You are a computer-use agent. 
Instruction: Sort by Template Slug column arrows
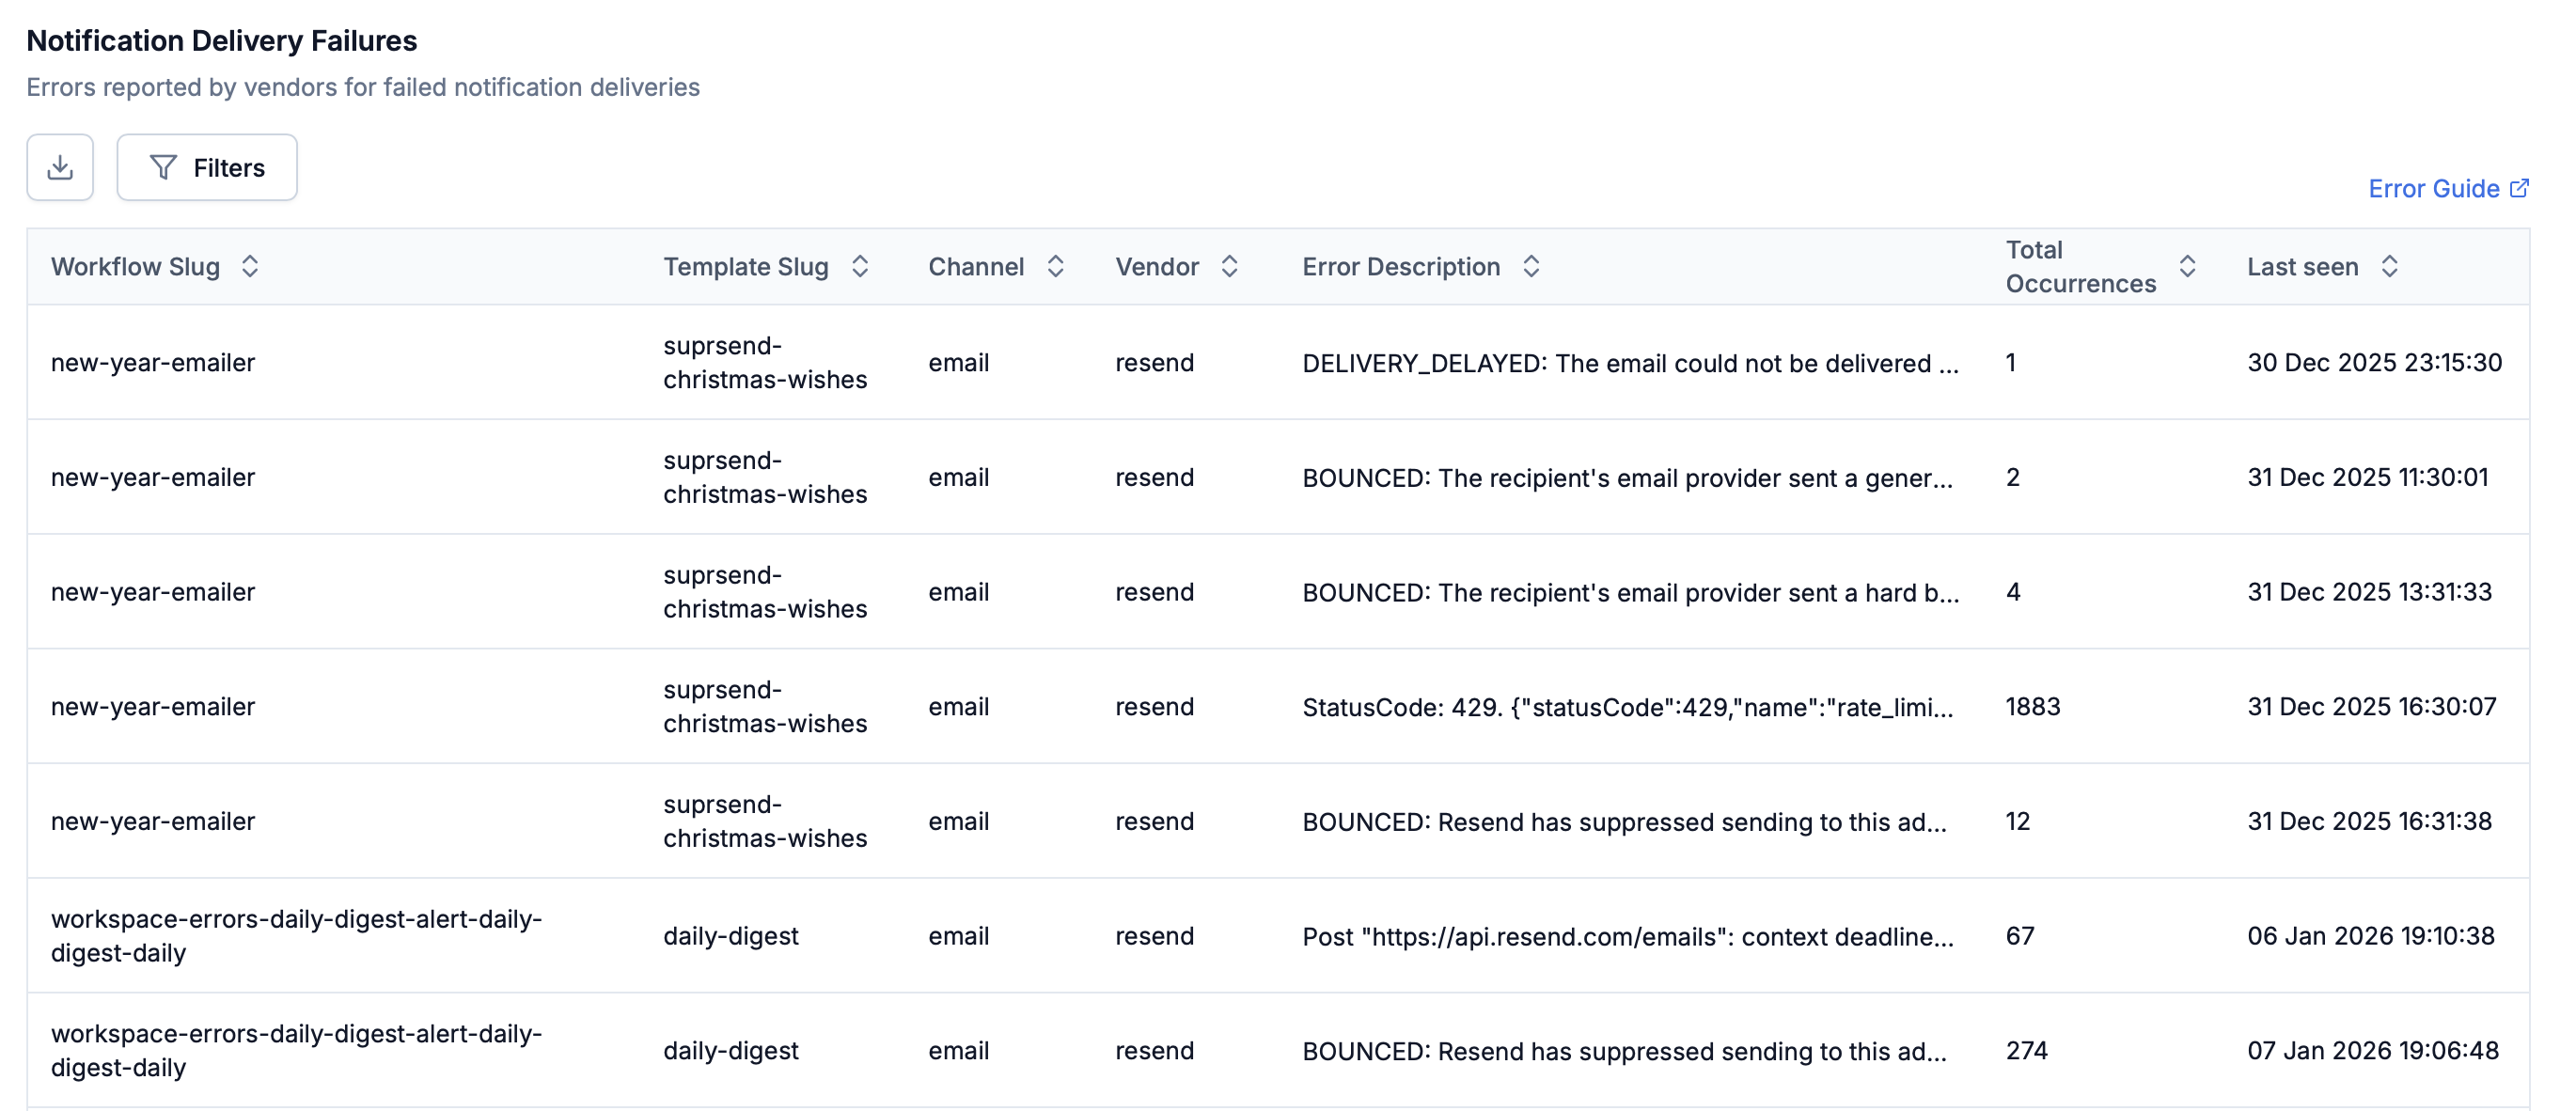[x=860, y=266]
